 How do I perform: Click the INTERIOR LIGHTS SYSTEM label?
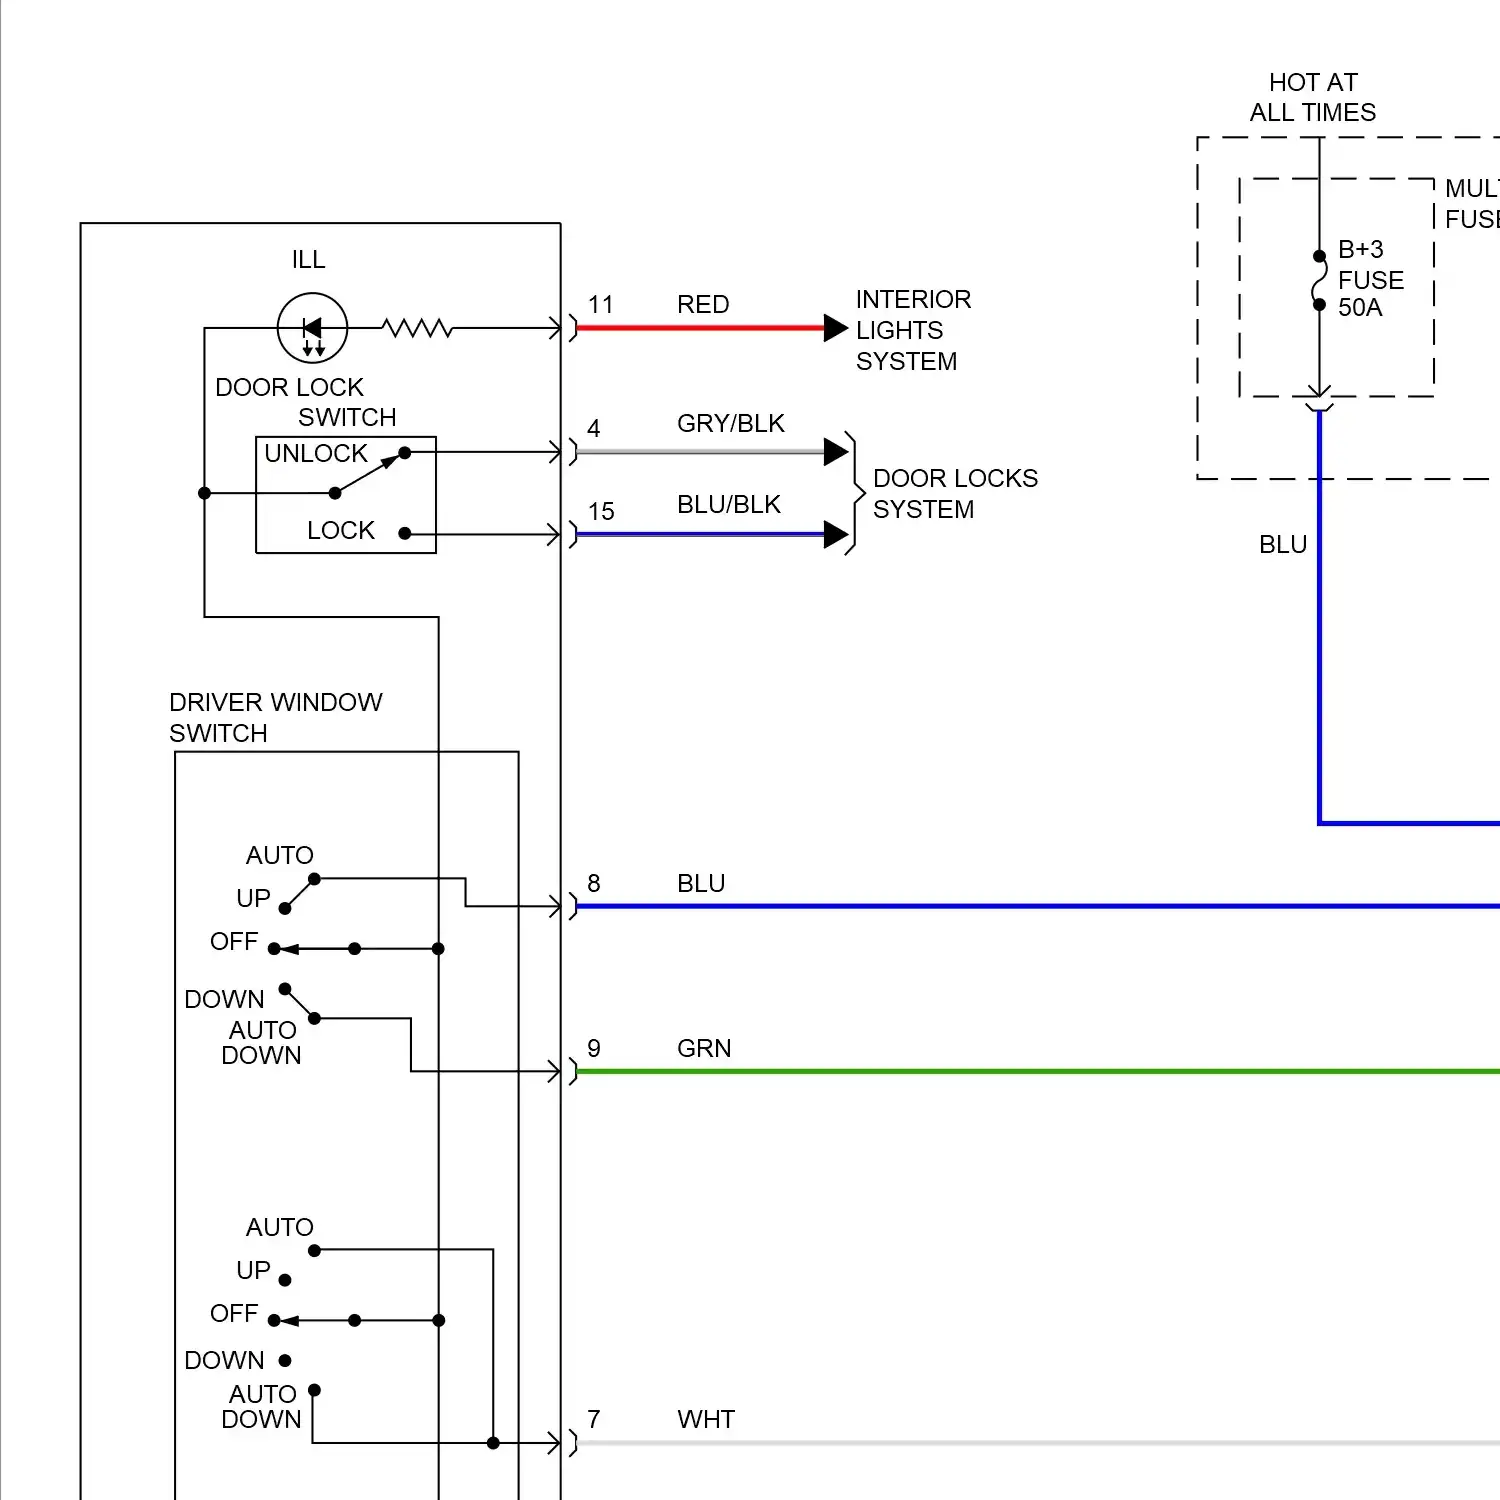coord(913,331)
